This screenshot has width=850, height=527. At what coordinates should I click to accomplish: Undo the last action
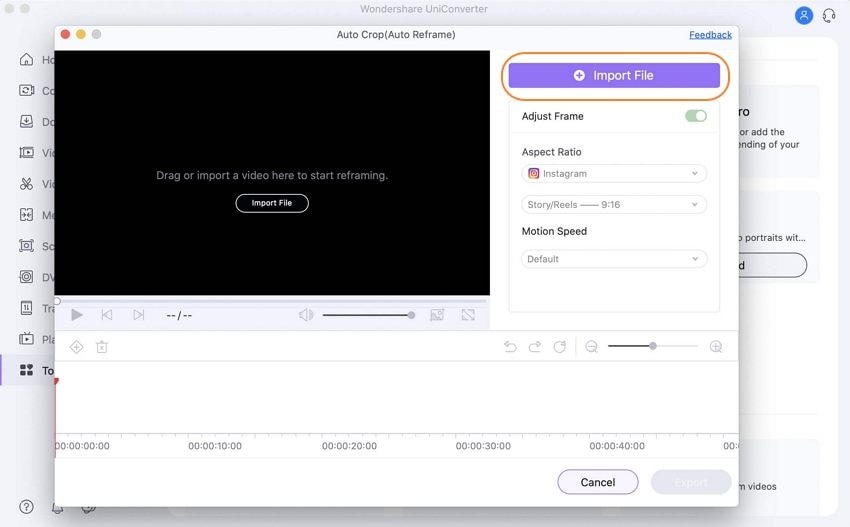click(510, 346)
